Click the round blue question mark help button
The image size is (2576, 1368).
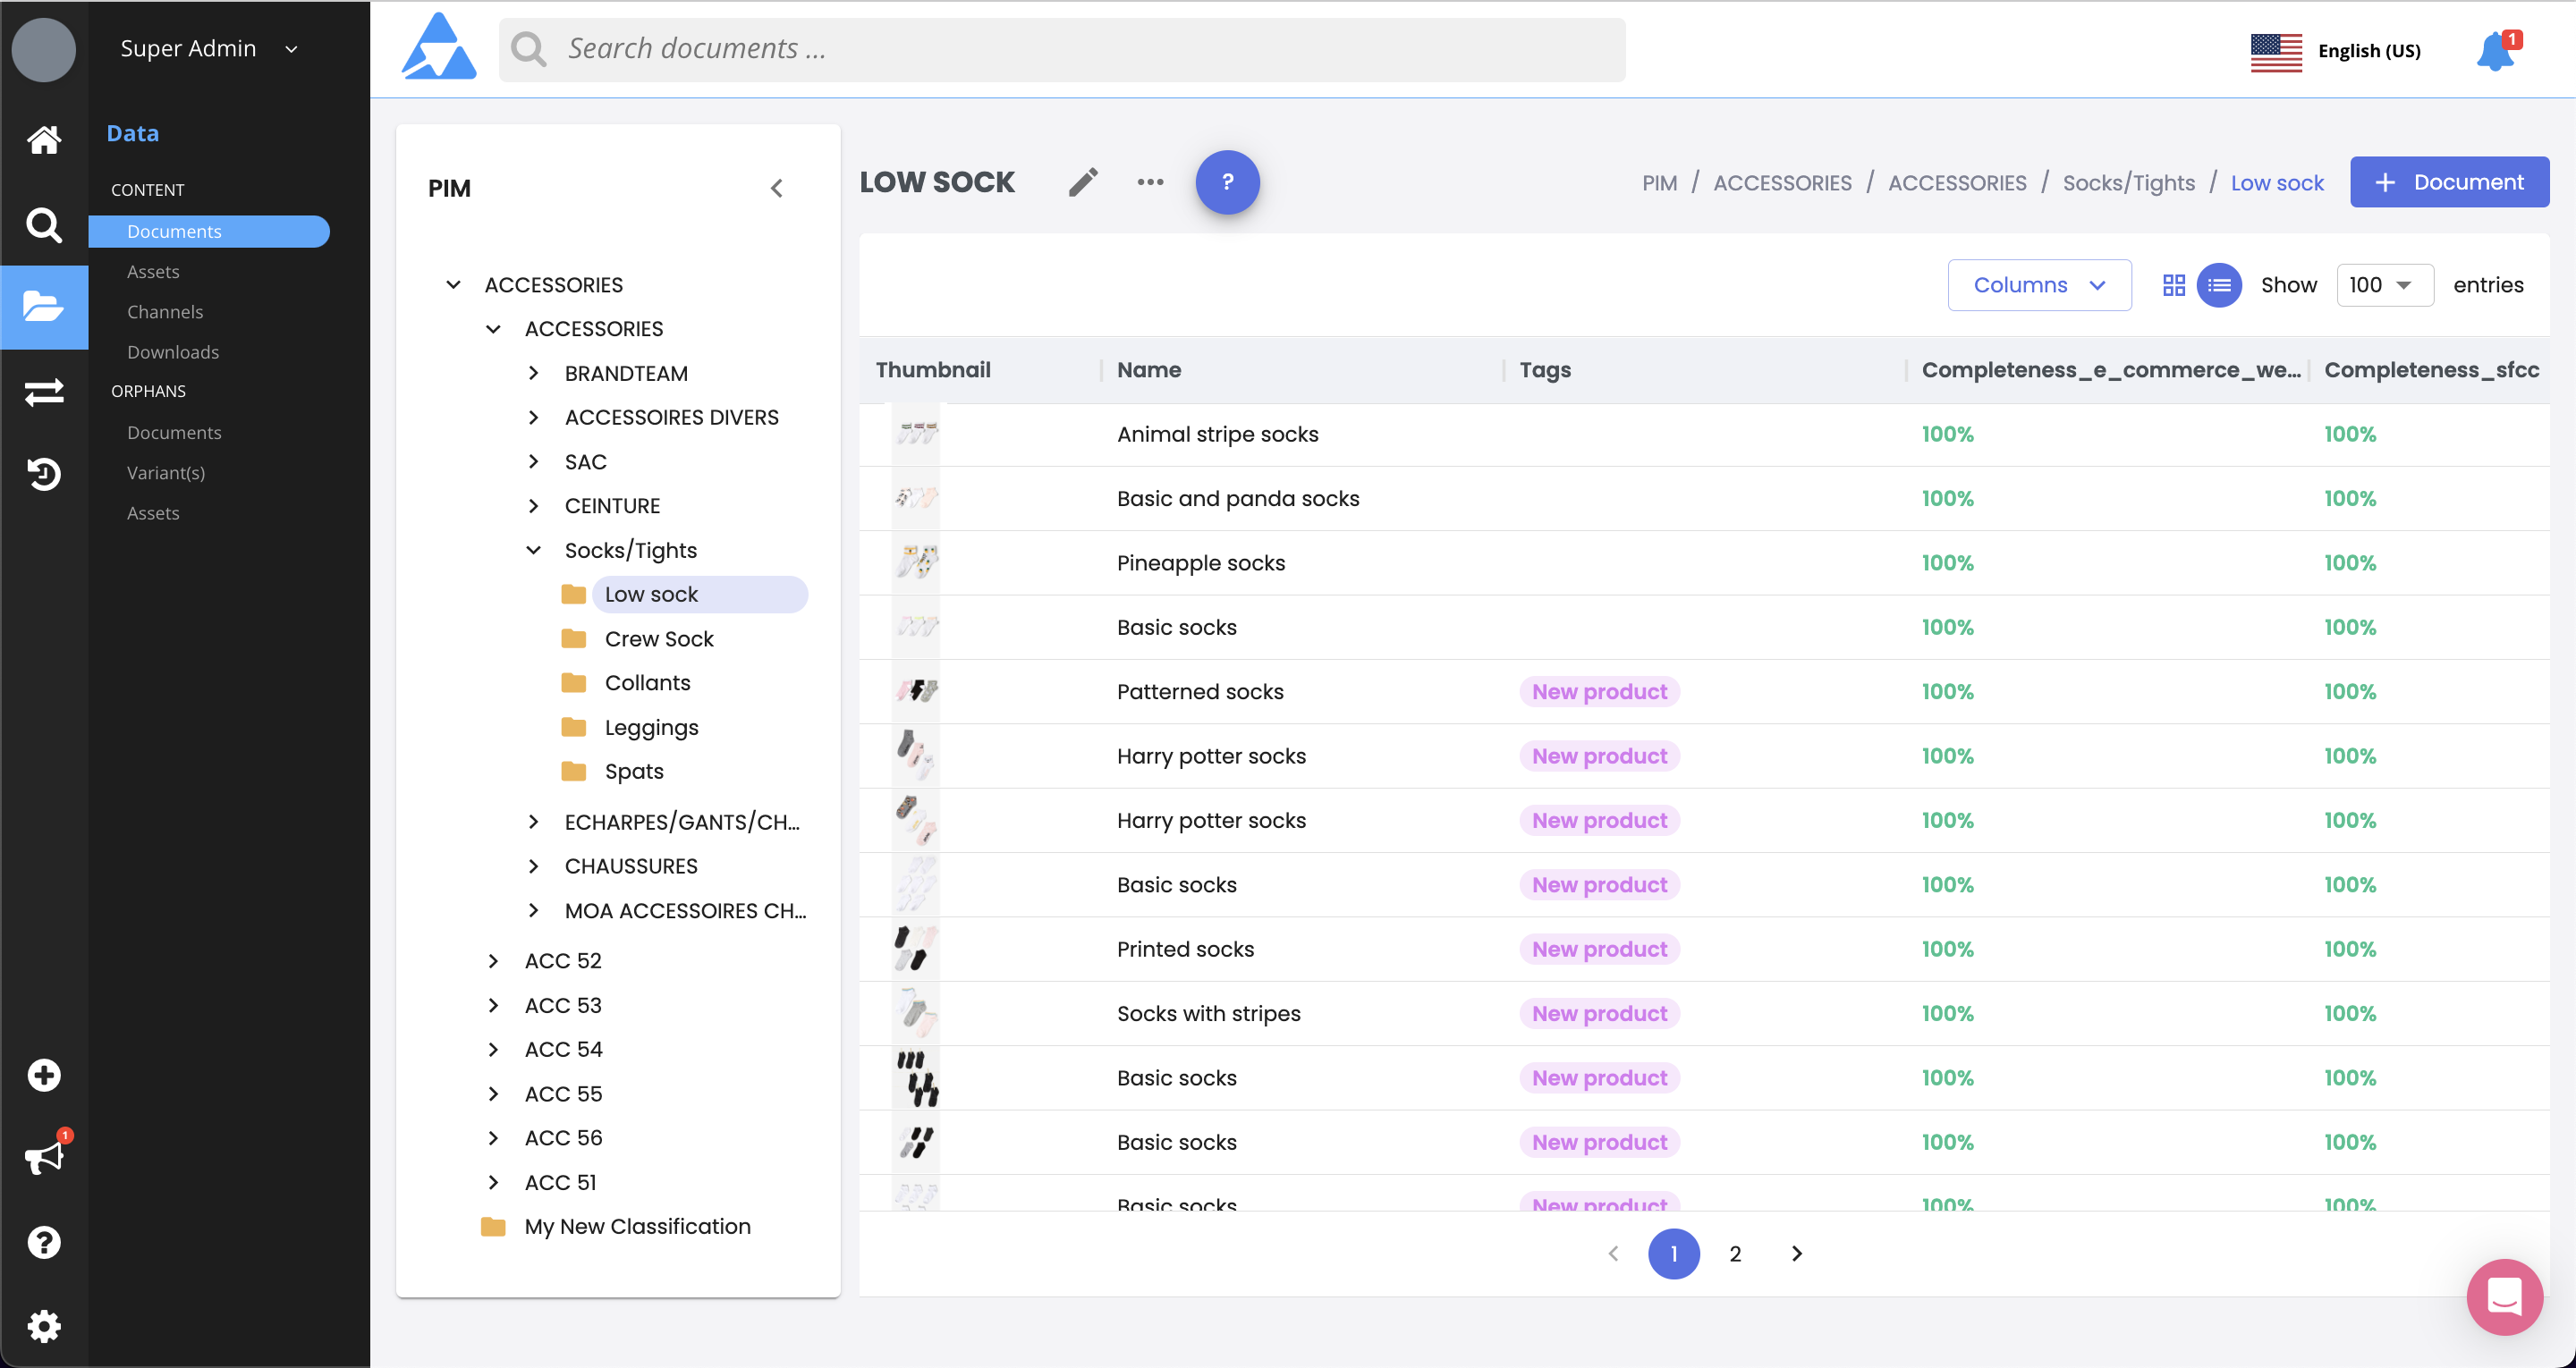(x=1227, y=182)
